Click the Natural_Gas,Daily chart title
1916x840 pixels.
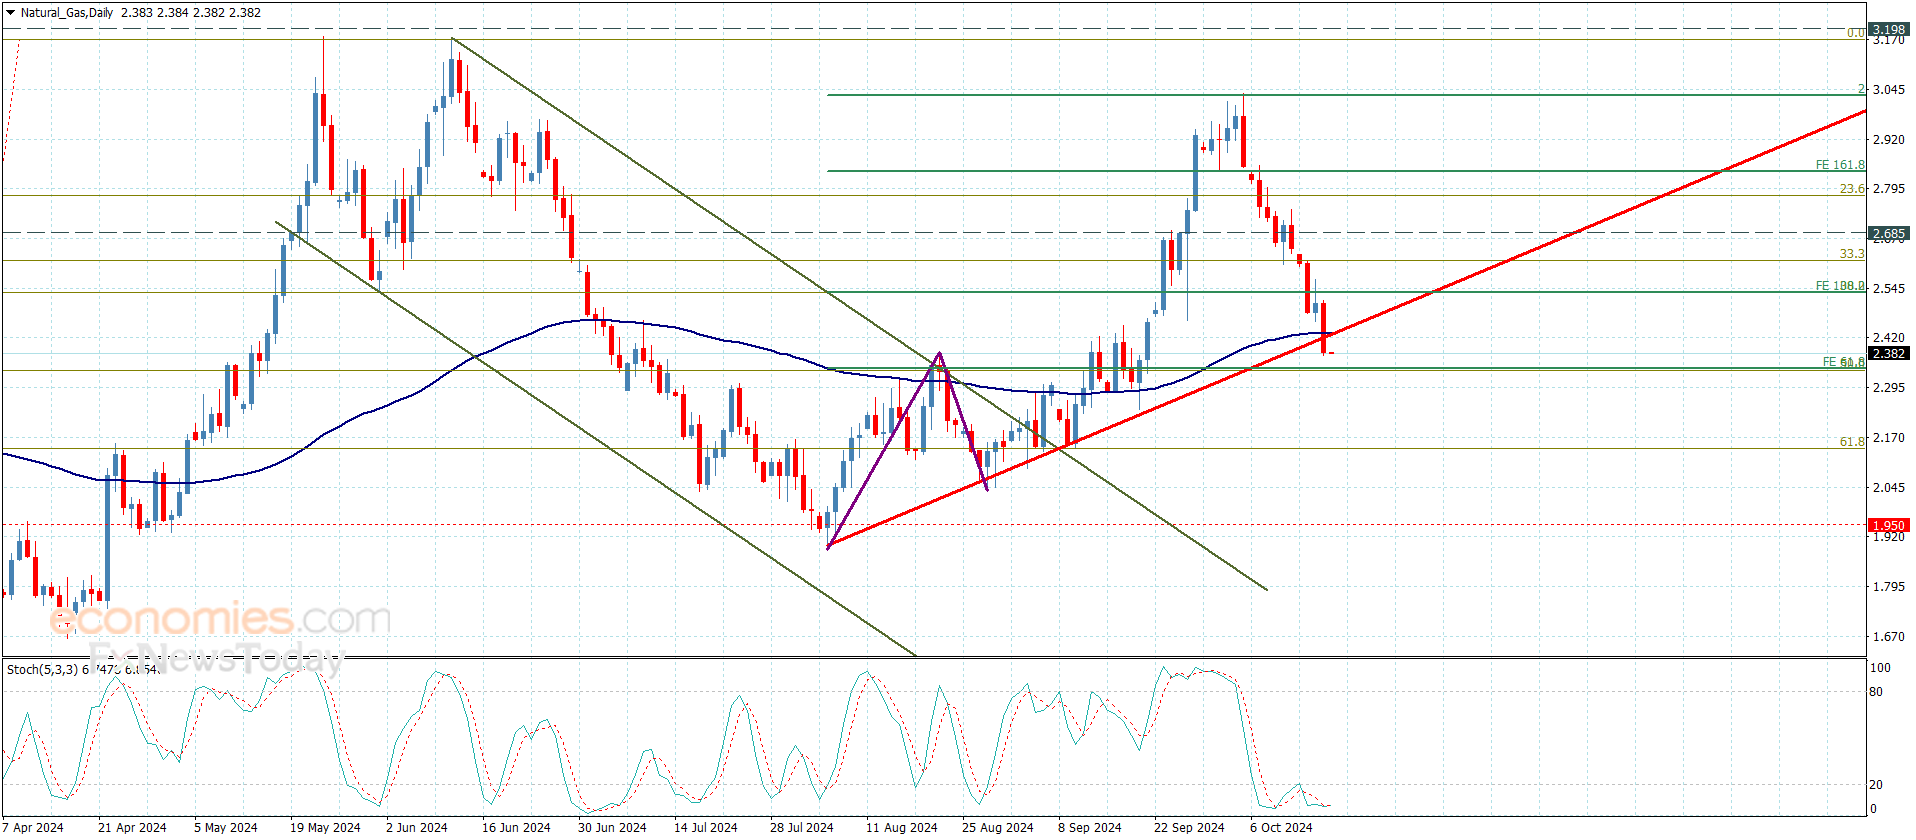coord(67,13)
